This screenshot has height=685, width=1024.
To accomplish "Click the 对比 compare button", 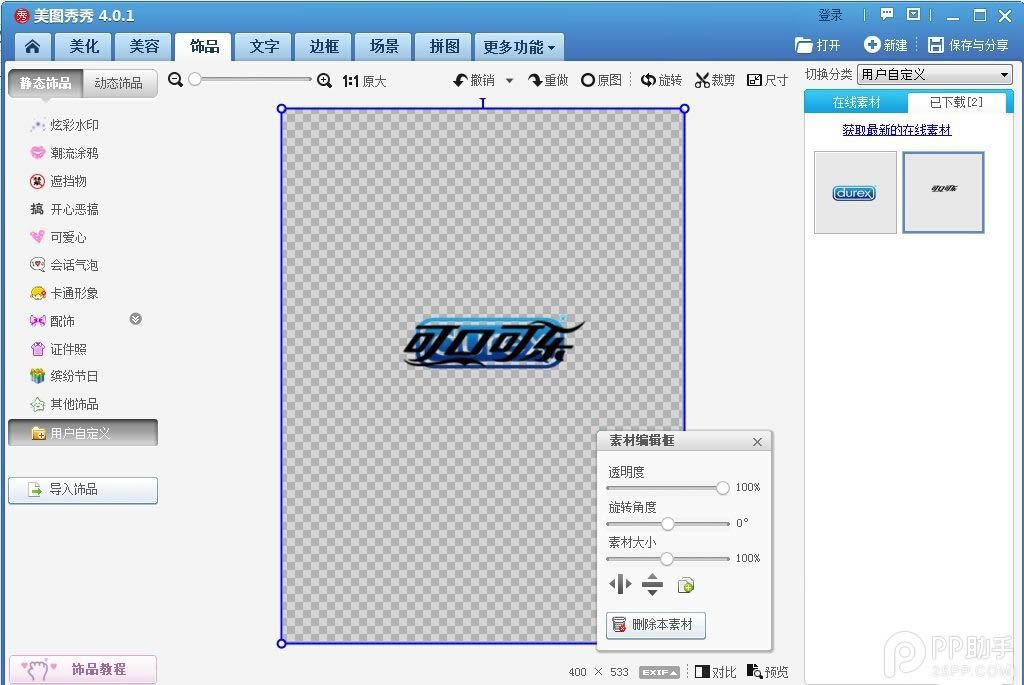I will coord(715,672).
